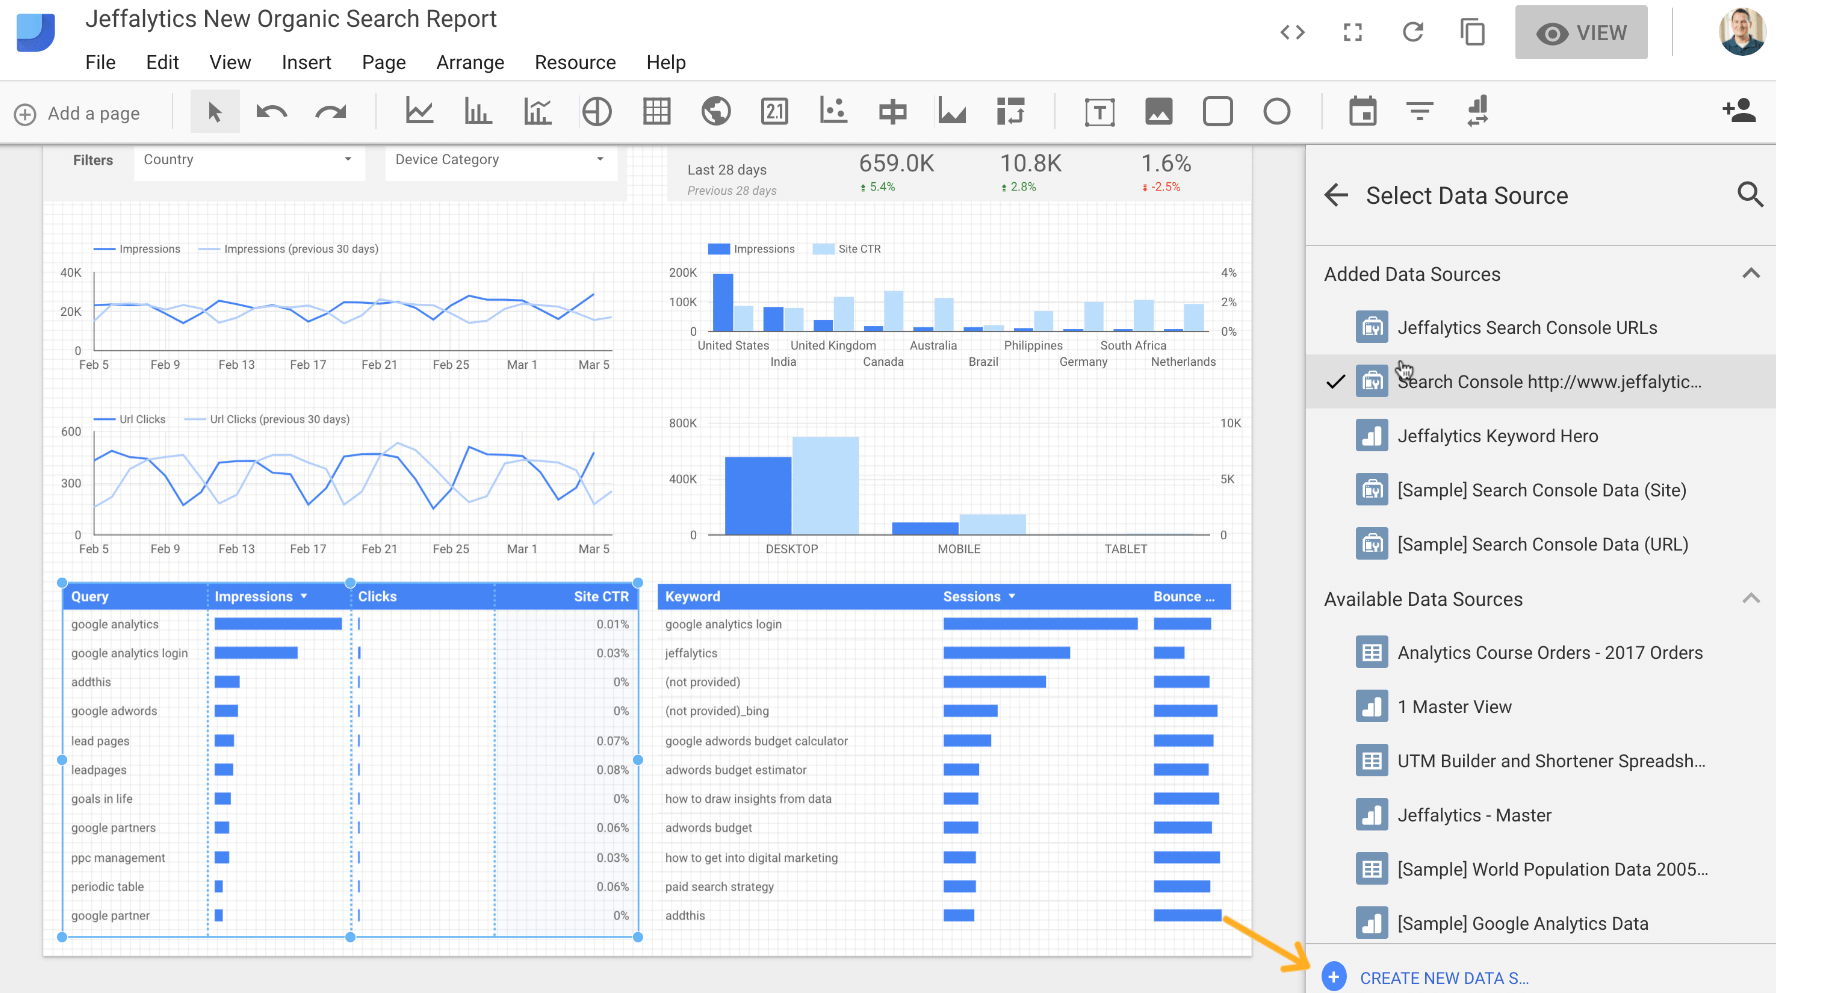Open the Resource menu

pyautogui.click(x=575, y=62)
